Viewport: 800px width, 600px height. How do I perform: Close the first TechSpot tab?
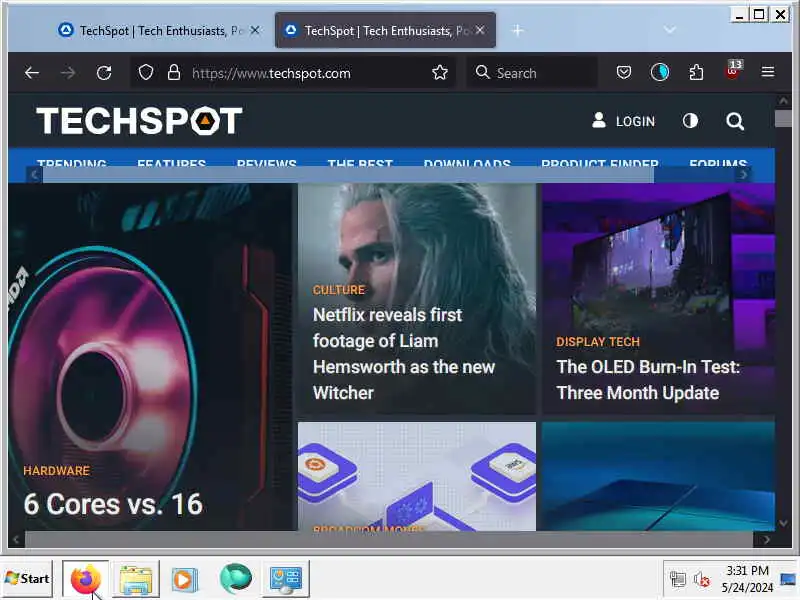click(x=255, y=31)
